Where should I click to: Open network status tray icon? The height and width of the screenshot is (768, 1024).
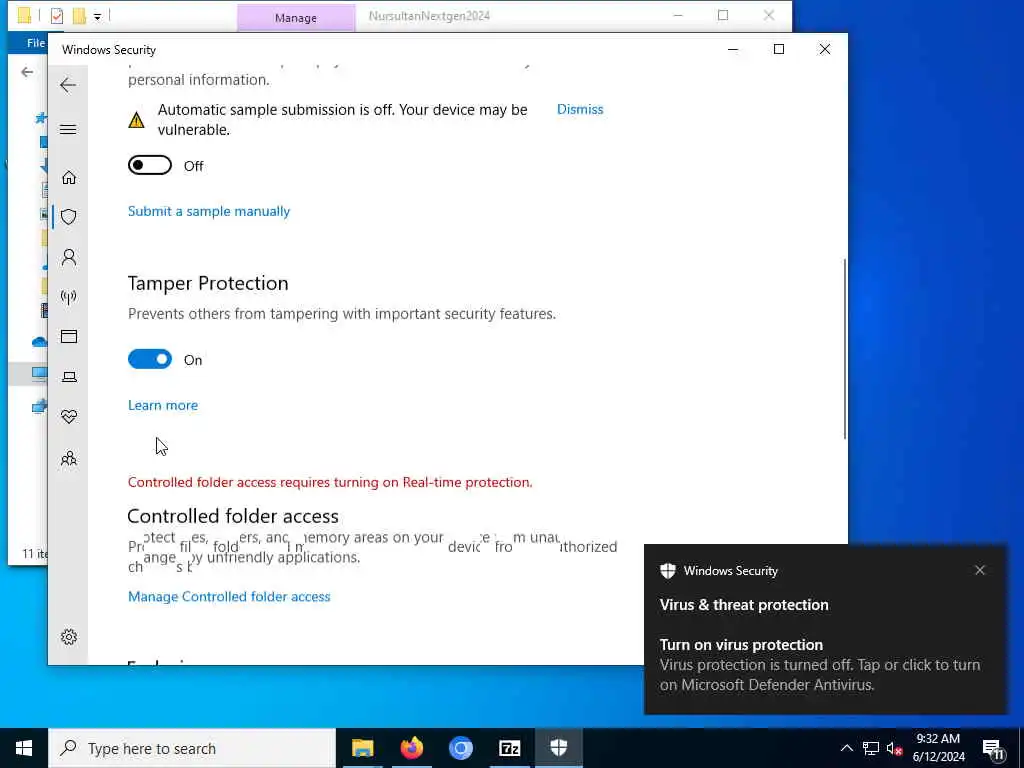tap(871, 748)
